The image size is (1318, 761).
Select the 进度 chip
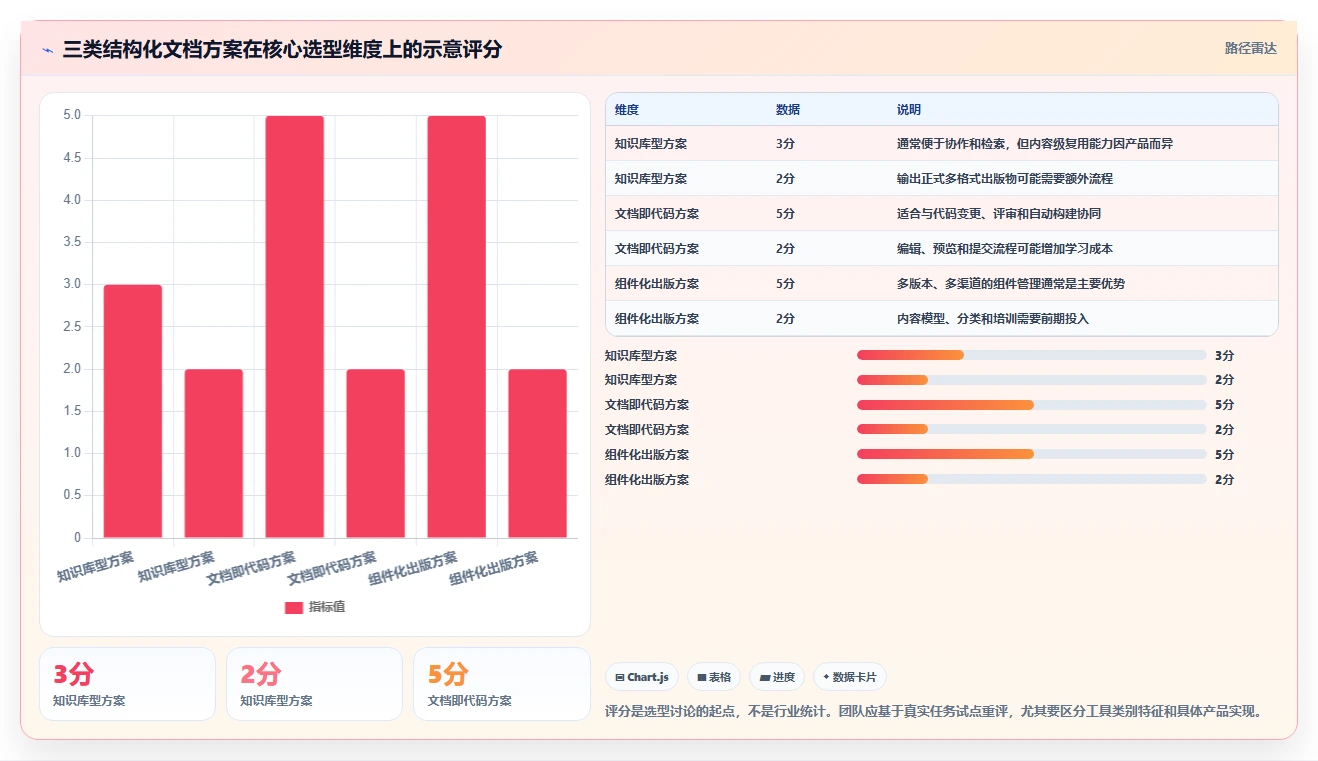(777, 677)
